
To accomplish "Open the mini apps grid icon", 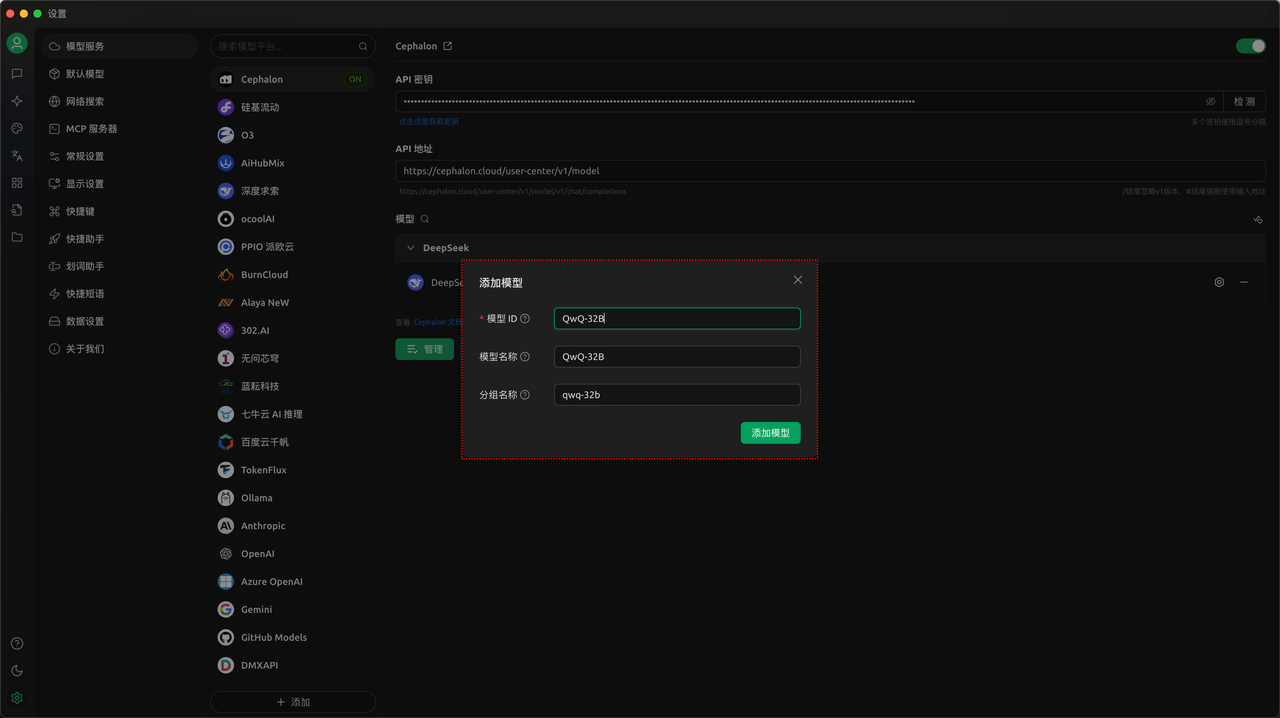I will pos(17,183).
